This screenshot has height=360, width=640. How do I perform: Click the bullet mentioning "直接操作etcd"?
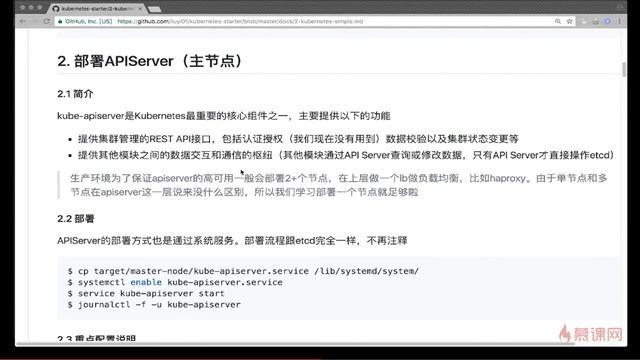tap(346, 155)
